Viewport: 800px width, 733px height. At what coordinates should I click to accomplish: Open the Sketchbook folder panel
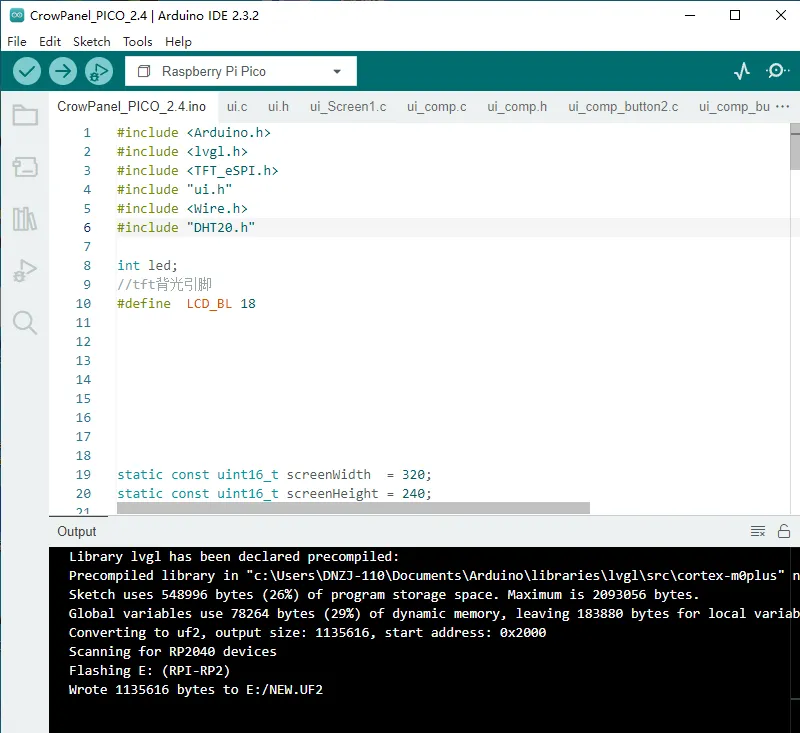click(25, 115)
